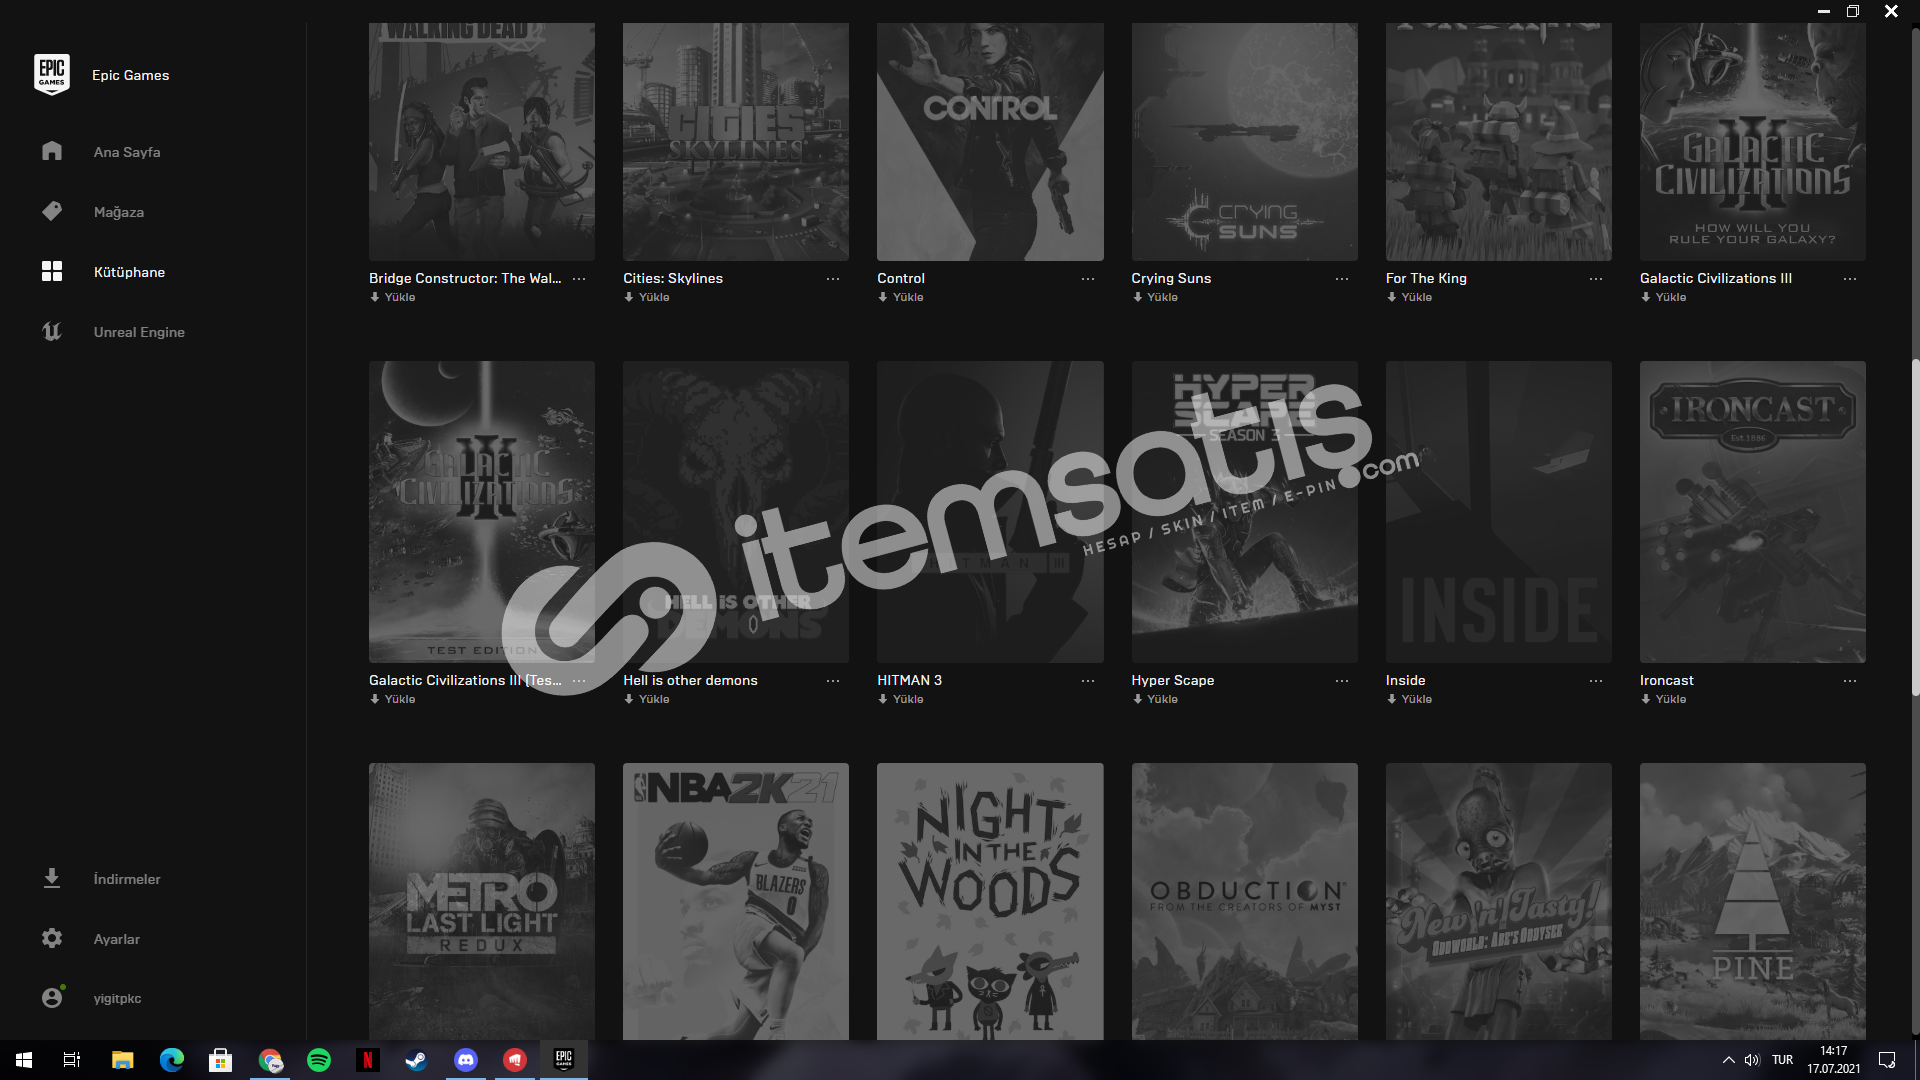The height and width of the screenshot is (1080, 1920).
Task: Click Yükle under Inside
Action: click(1409, 699)
